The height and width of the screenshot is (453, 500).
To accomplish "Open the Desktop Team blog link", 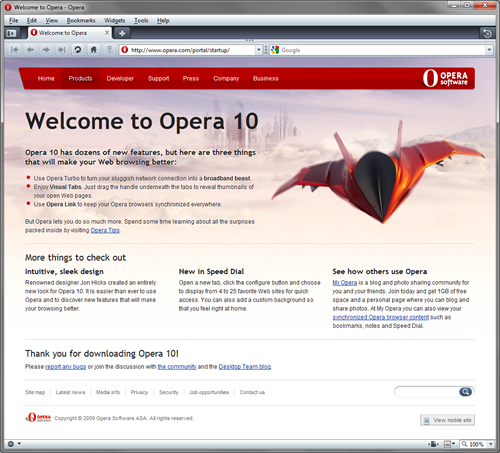I will tap(245, 367).
